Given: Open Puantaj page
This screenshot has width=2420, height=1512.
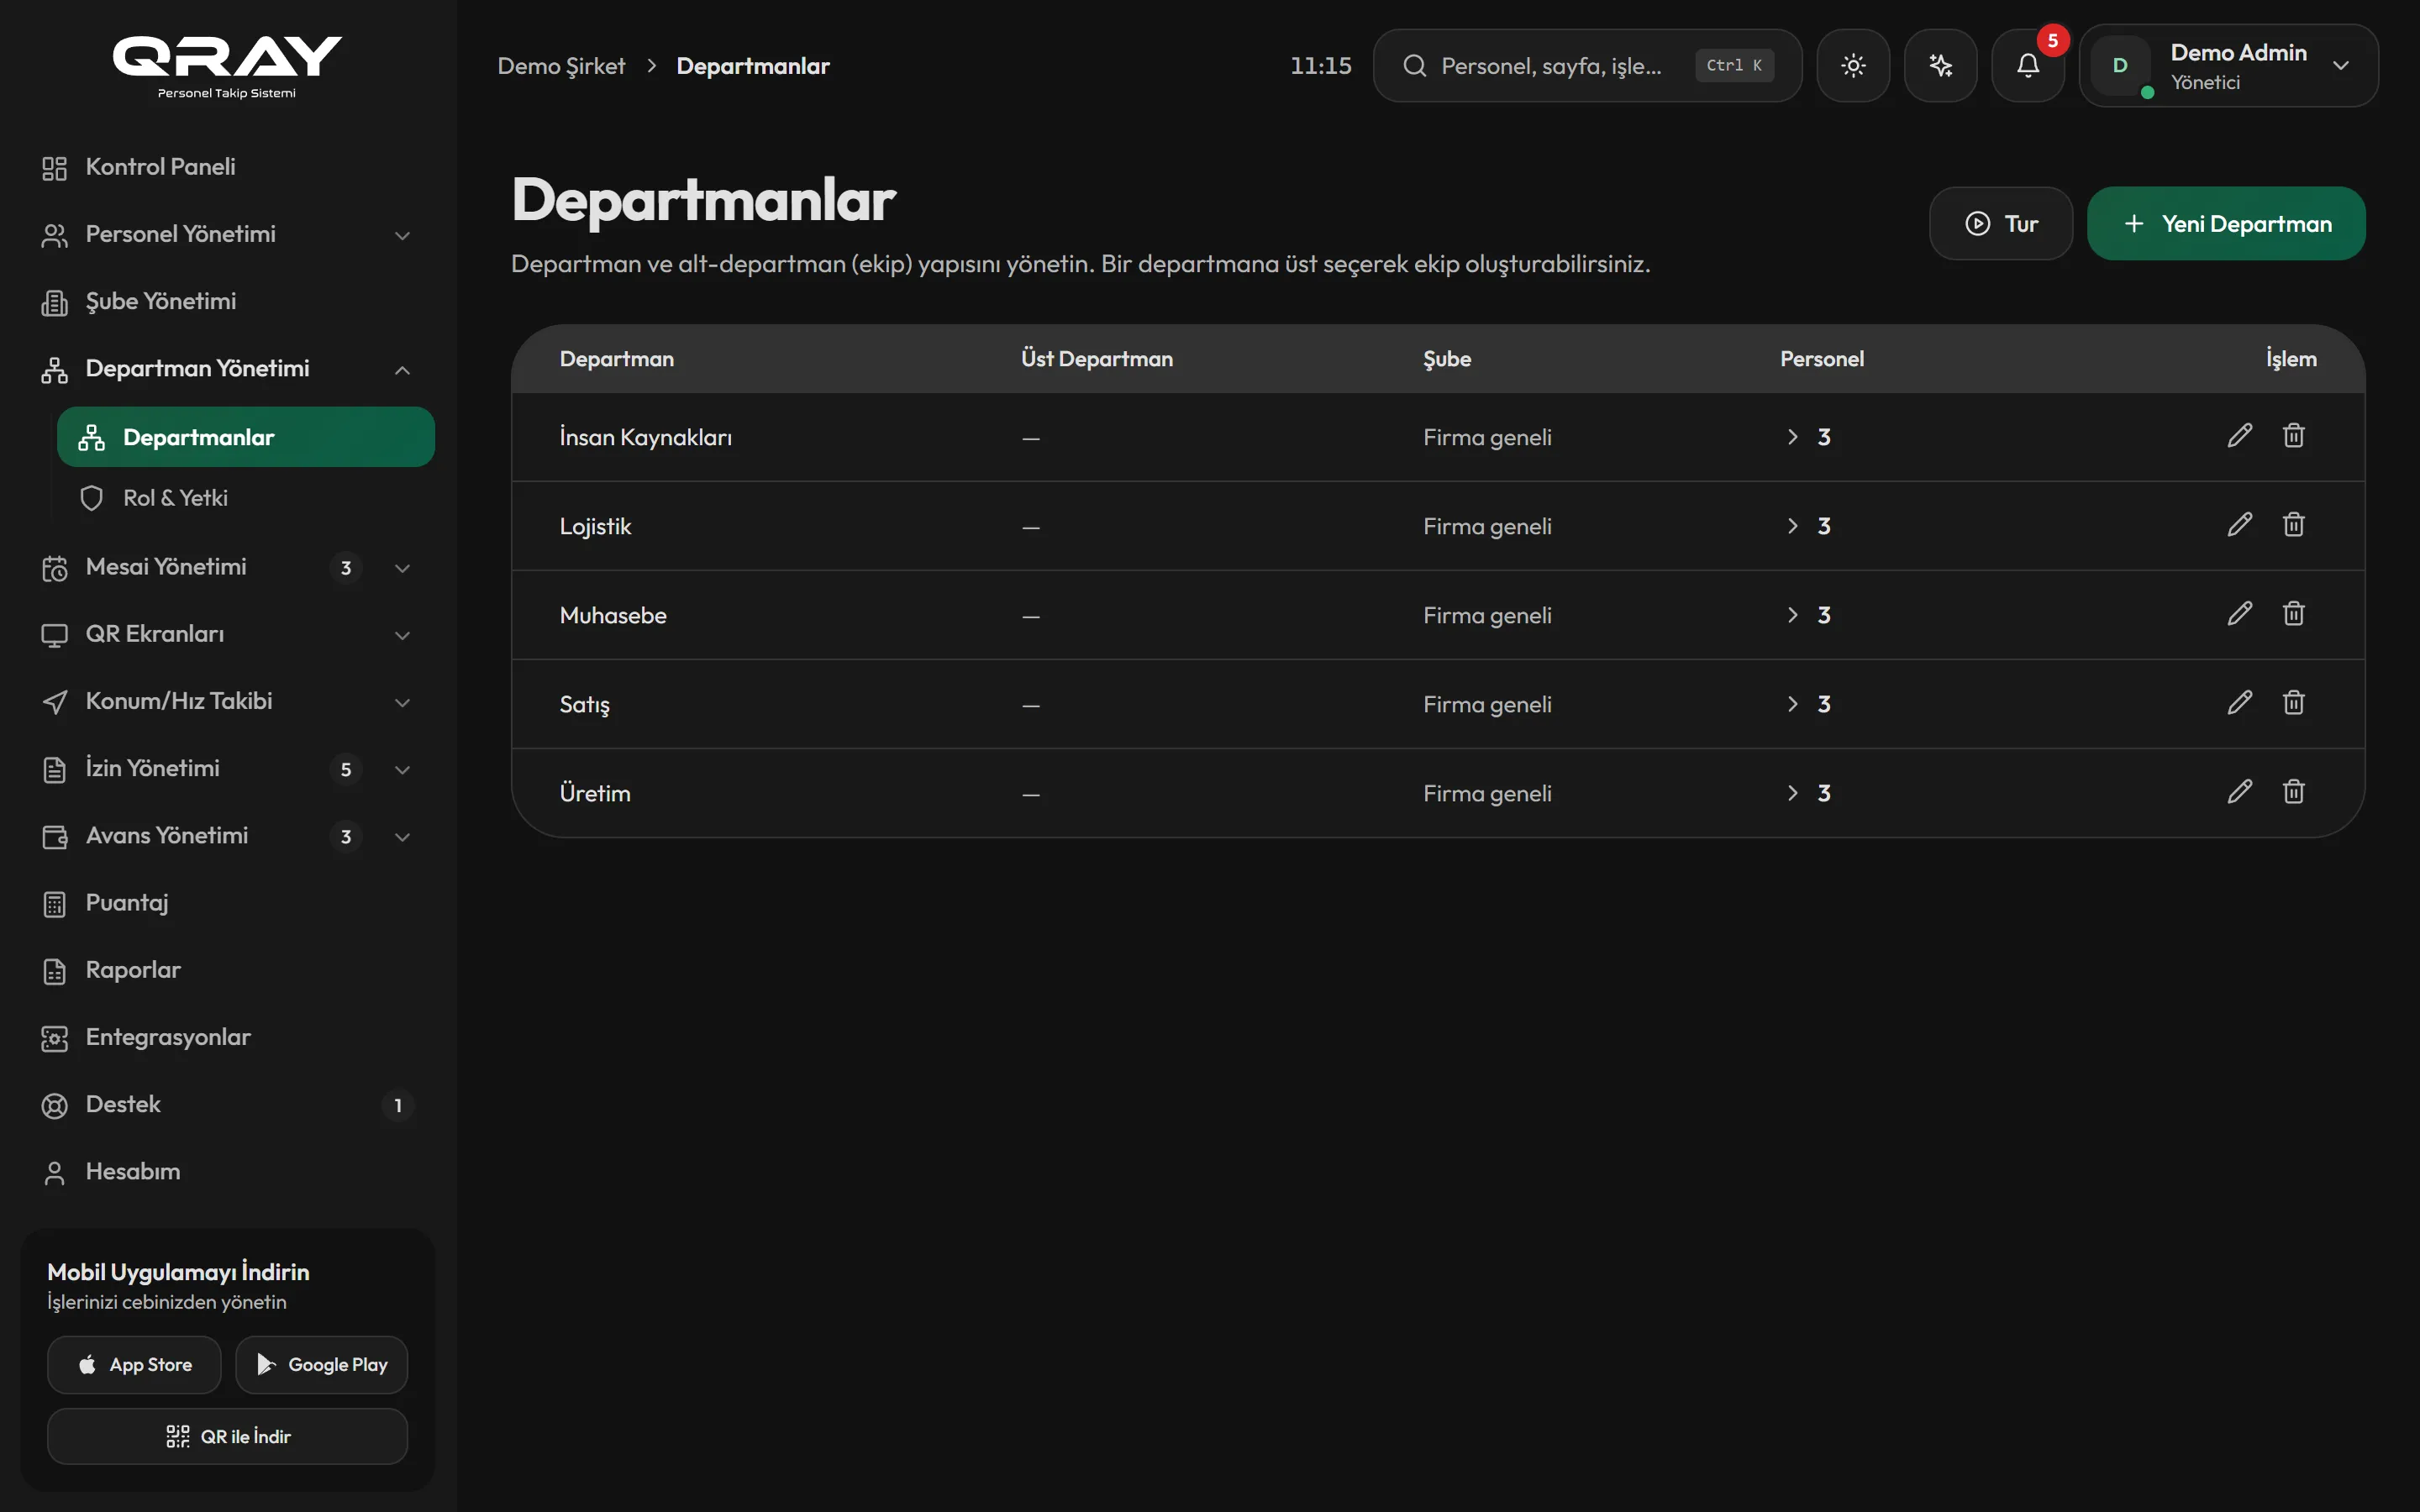Looking at the screenshot, I should click(x=227, y=903).
